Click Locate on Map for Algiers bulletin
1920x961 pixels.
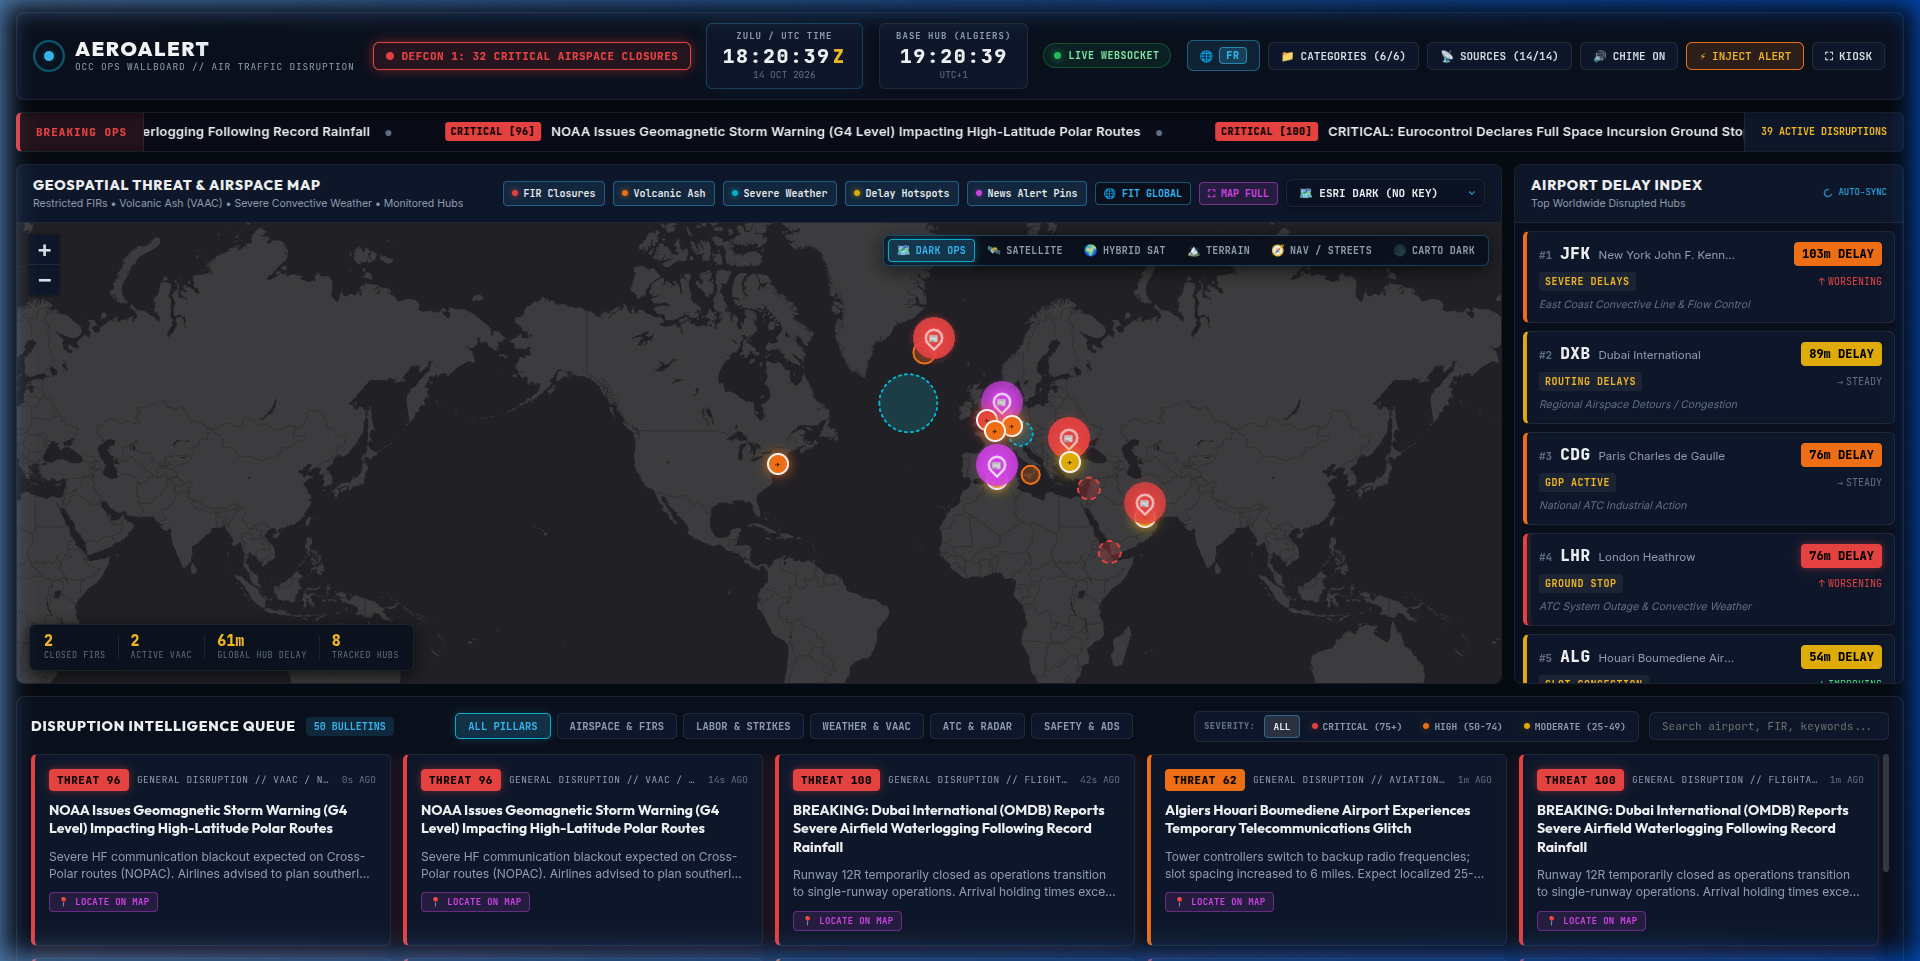[1219, 902]
